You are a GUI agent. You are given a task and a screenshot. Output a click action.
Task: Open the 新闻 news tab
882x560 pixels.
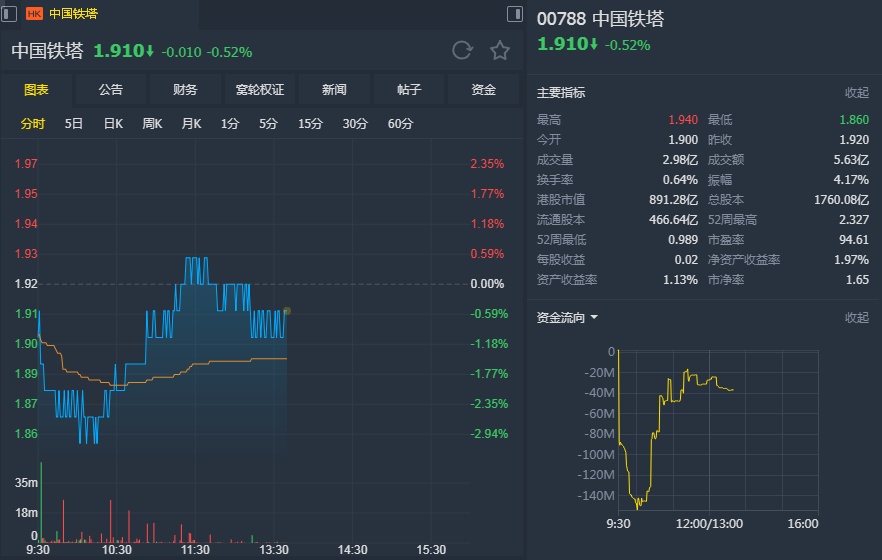pyautogui.click(x=334, y=90)
